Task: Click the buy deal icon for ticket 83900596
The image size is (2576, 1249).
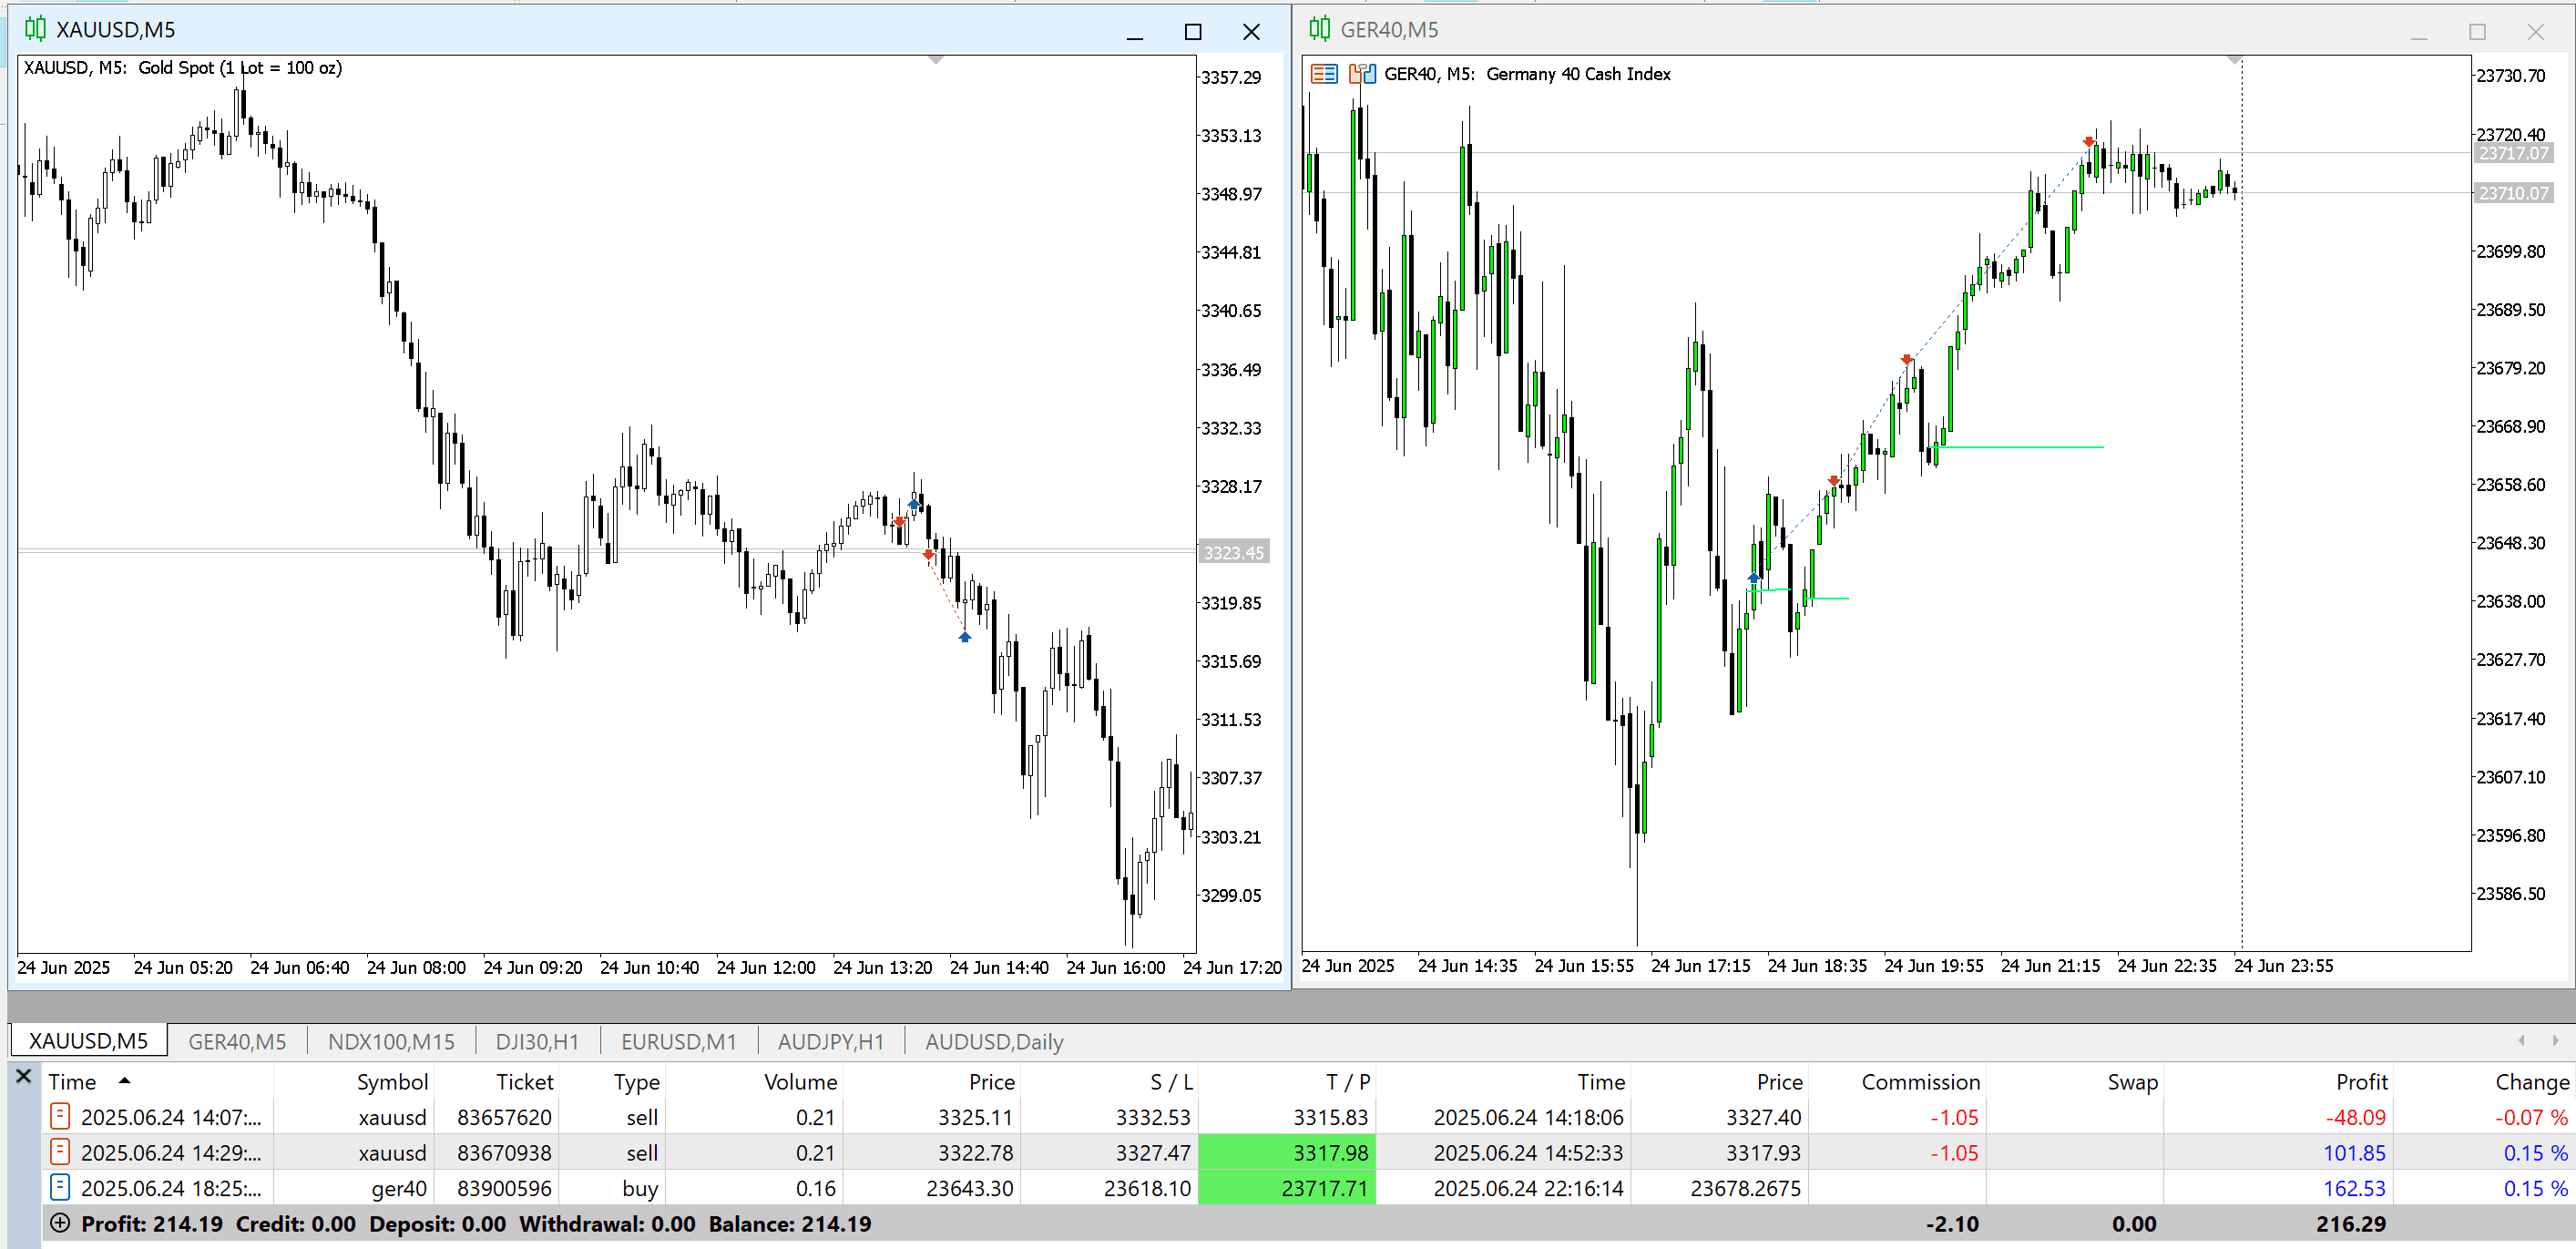Action: [x=60, y=1188]
